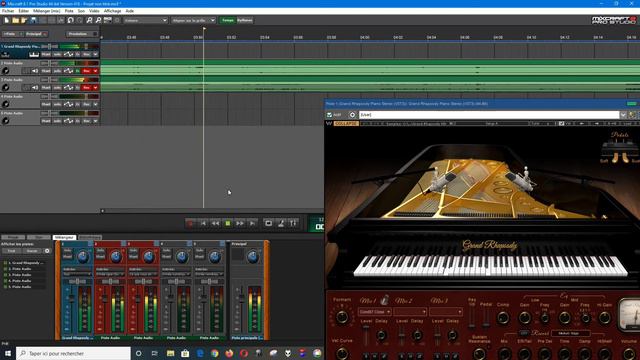640x360 pixels.
Task: Click the Tout button in mixer
Action: coord(11,251)
